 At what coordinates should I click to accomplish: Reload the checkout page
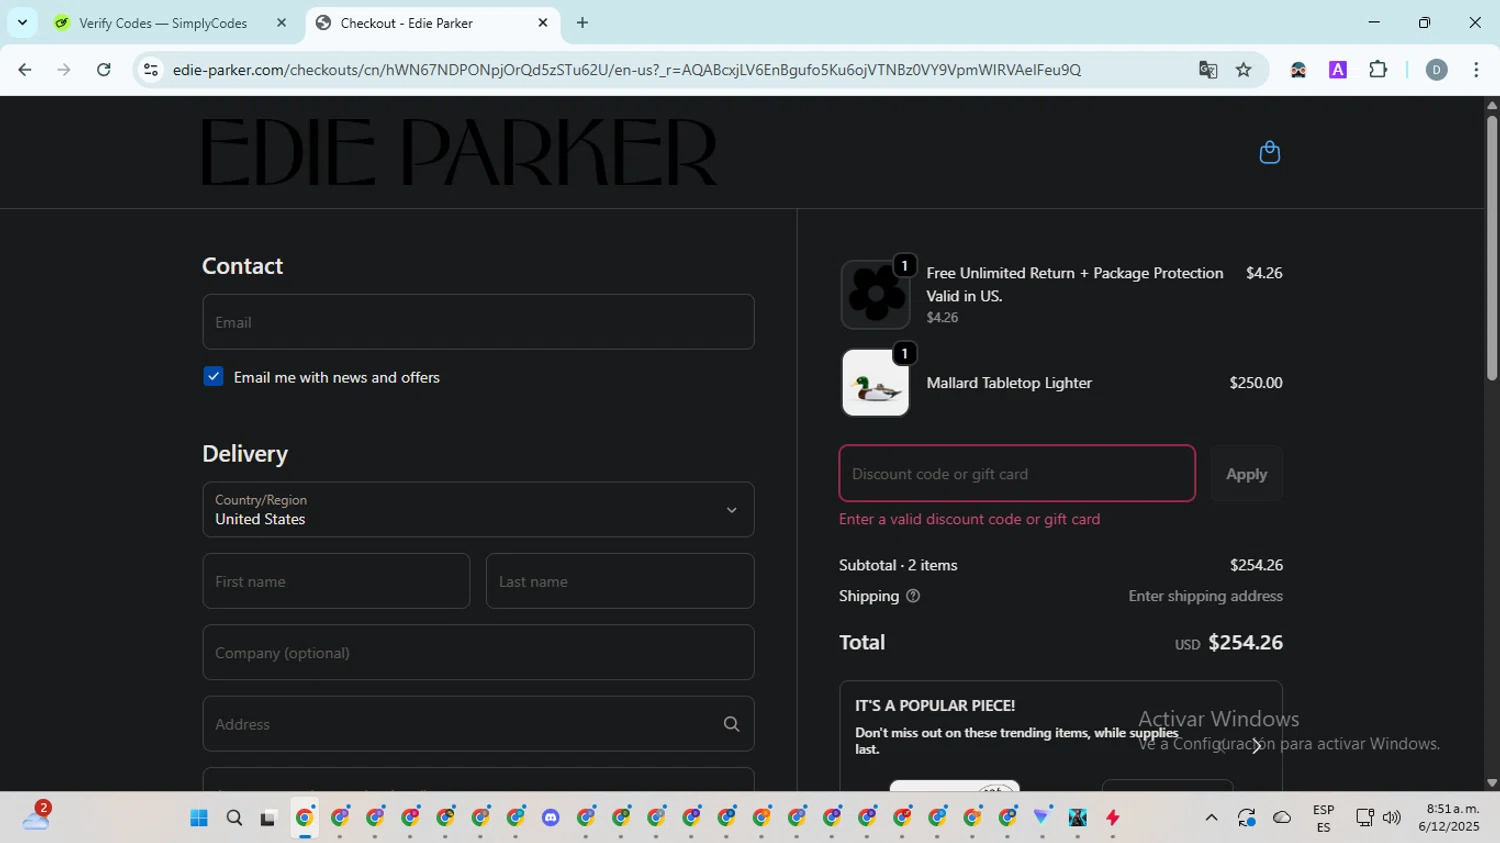(x=104, y=70)
